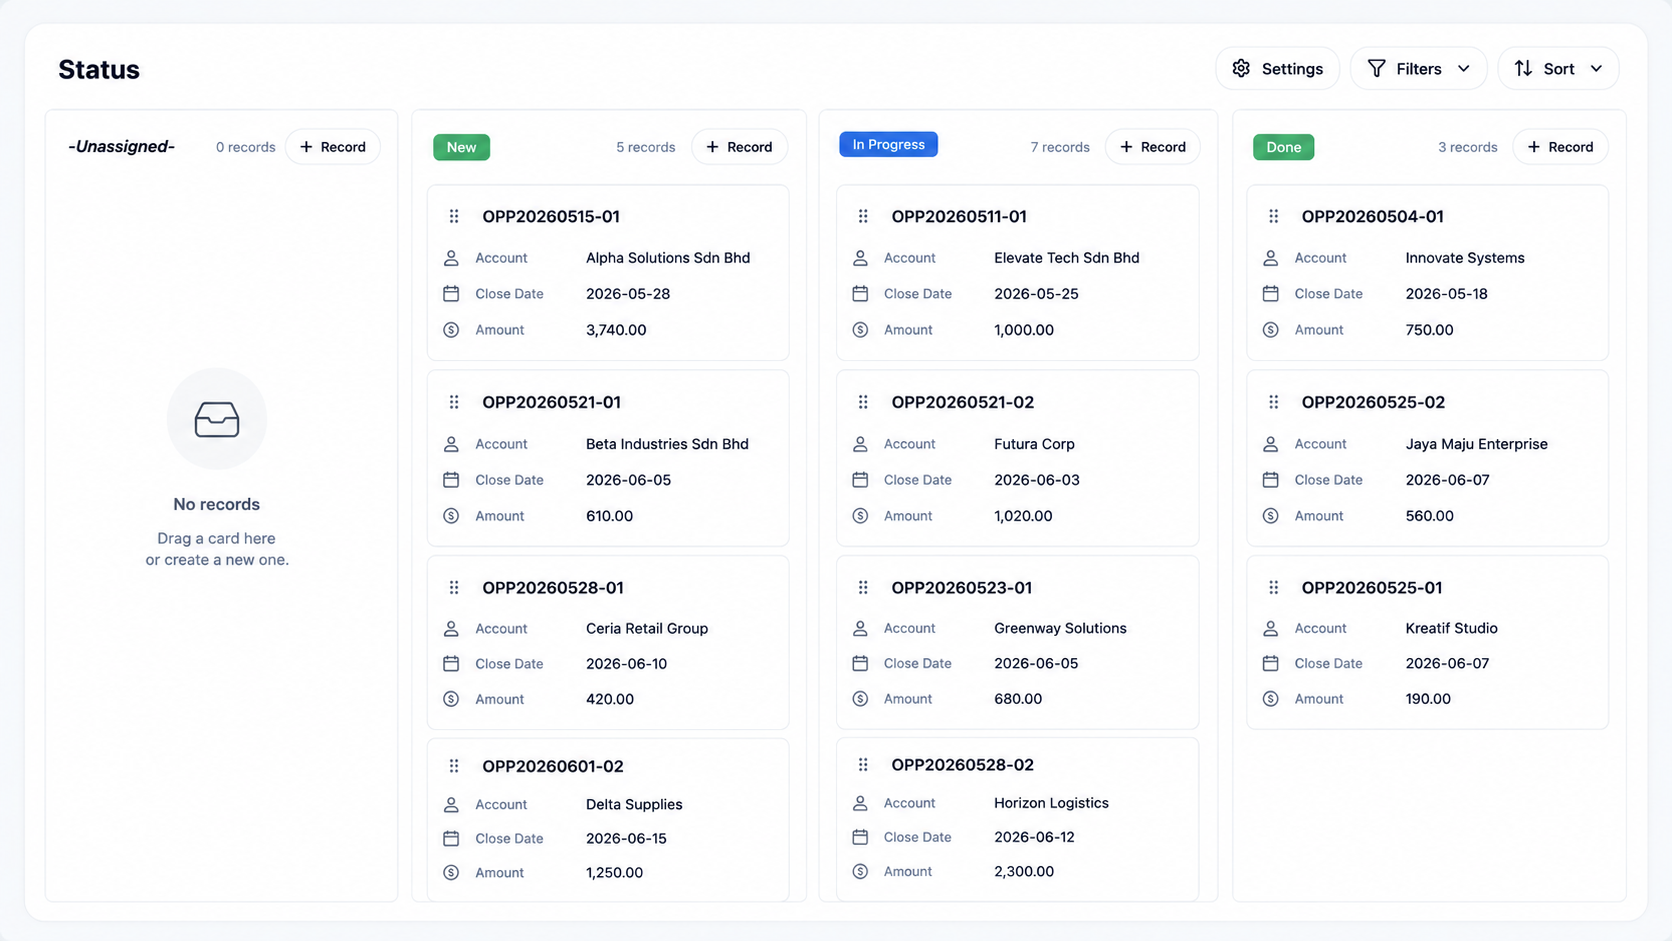The height and width of the screenshot is (941, 1672).
Task: Click account person icon for Elevate Tech
Action: 860,258
